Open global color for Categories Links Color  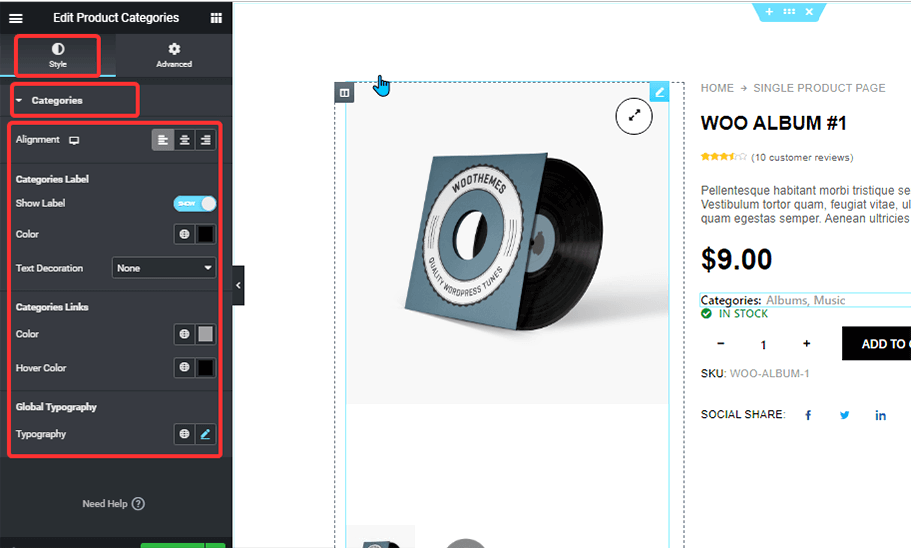pyautogui.click(x=184, y=334)
